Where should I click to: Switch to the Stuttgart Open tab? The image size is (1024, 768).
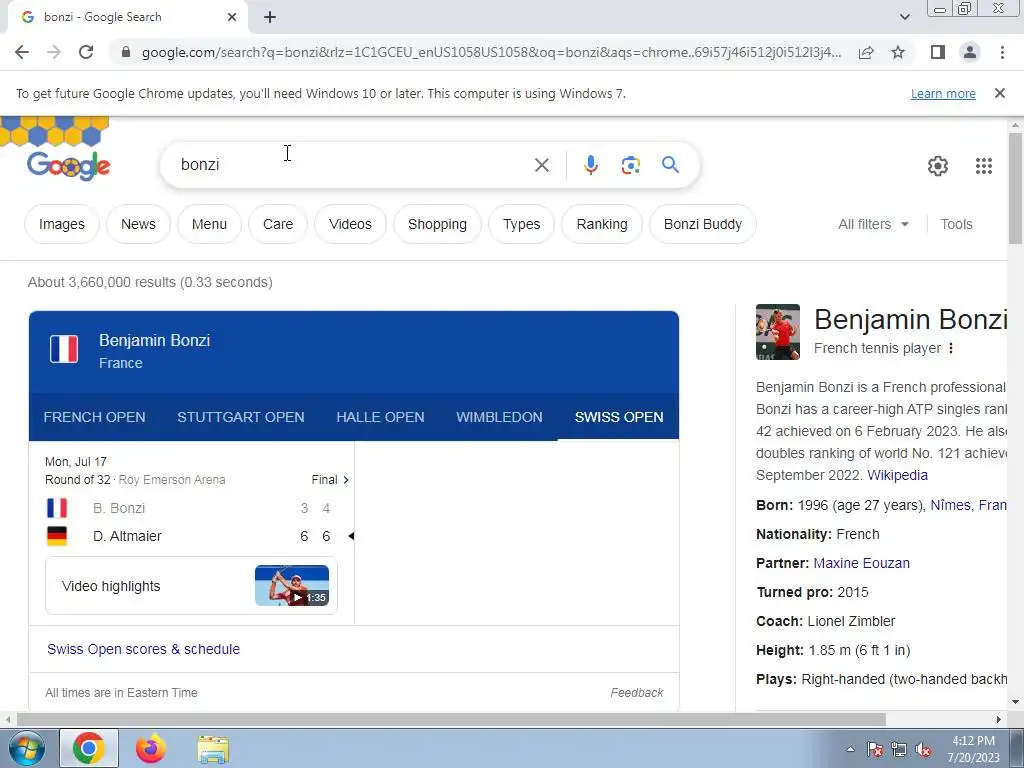pyautogui.click(x=240, y=417)
